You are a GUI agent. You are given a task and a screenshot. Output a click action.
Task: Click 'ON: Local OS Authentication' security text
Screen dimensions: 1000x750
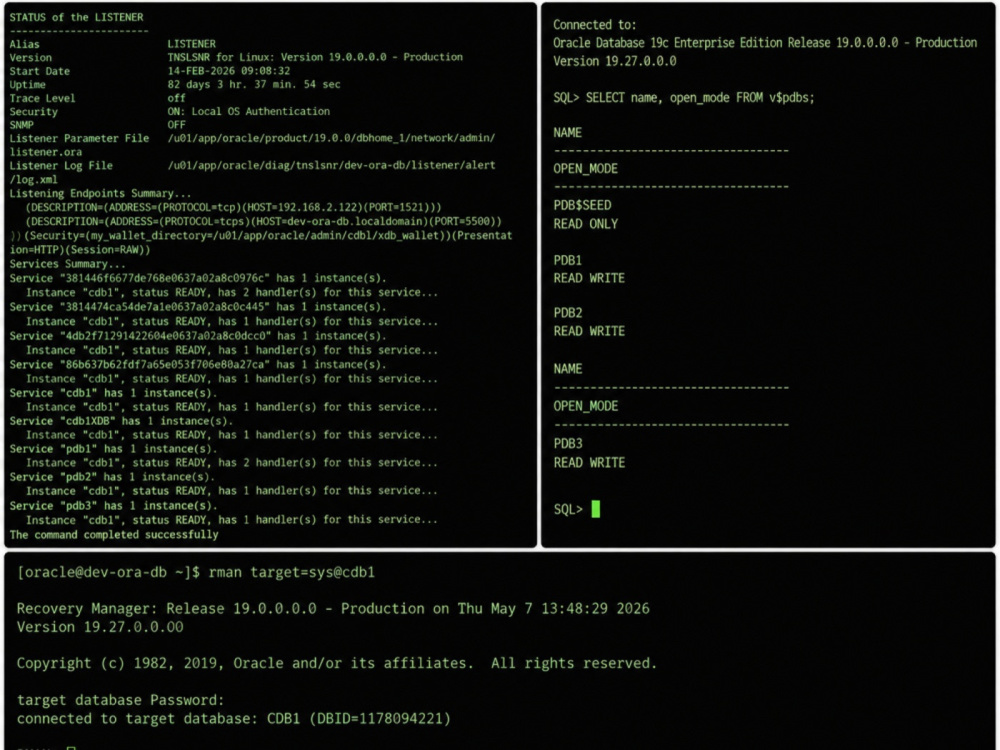coord(249,111)
